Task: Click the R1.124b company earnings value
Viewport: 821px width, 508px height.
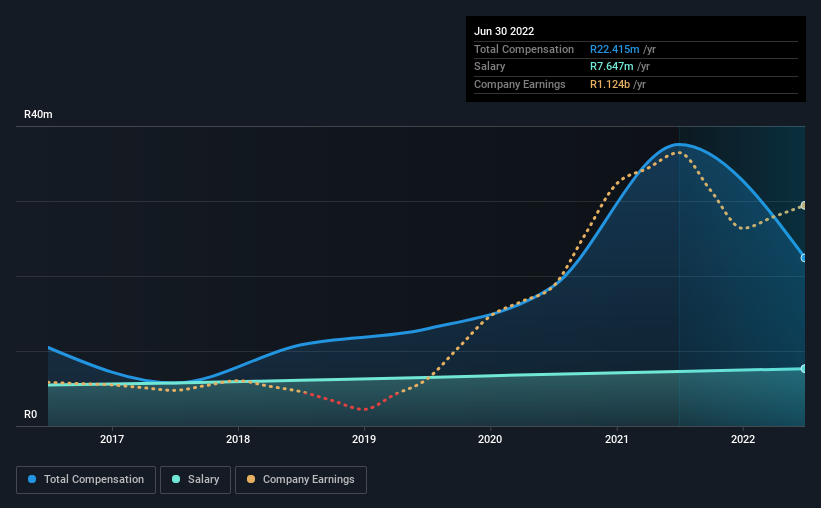Action: 610,84
